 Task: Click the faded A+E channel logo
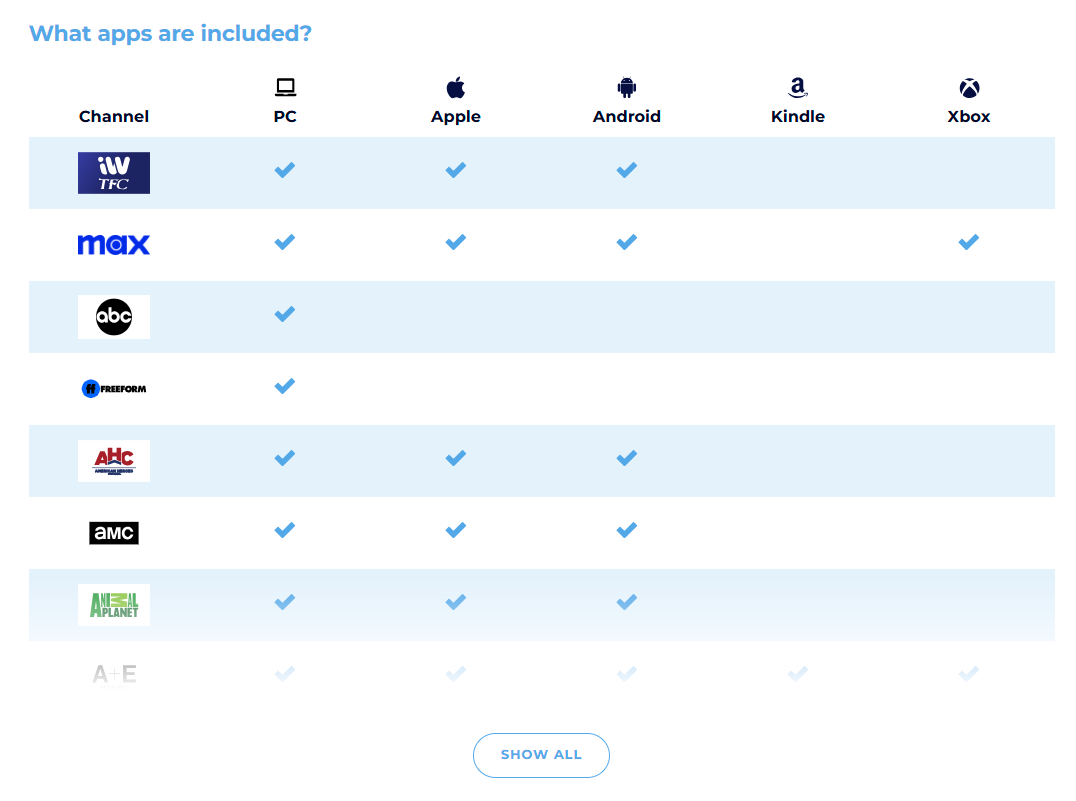(x=114, y=675)
